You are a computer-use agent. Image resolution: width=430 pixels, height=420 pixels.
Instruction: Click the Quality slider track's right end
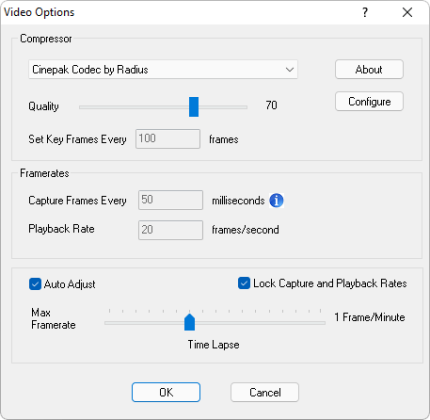tap(244, 107)
